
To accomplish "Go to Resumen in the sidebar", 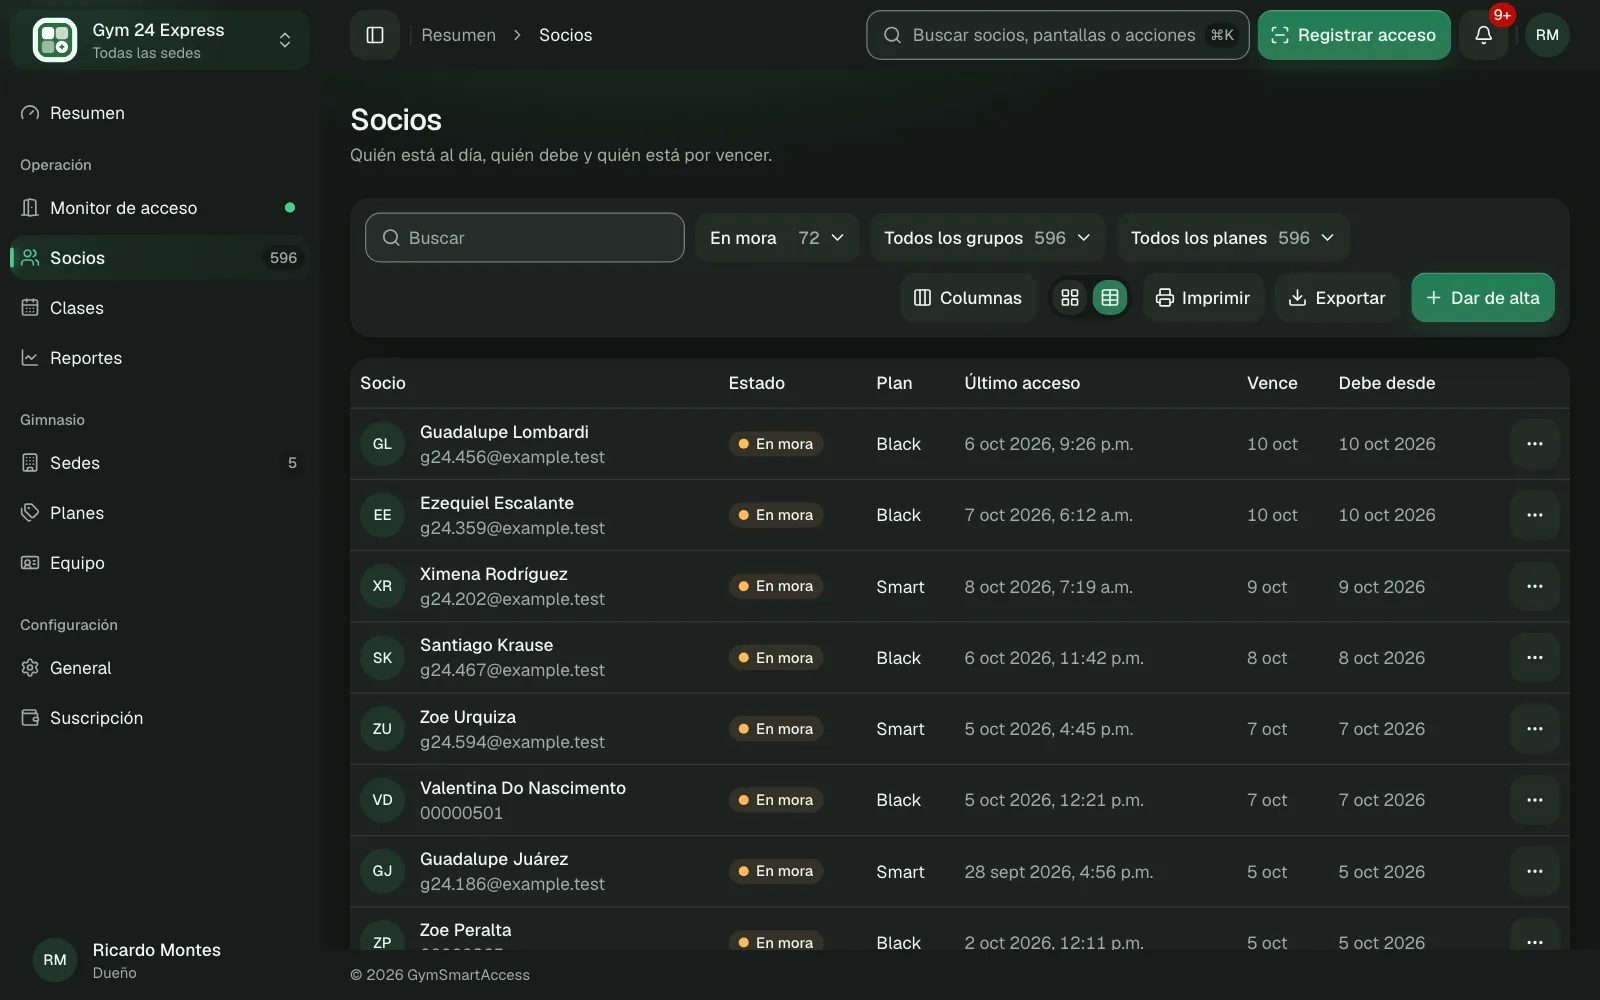I will pos(160,113).
